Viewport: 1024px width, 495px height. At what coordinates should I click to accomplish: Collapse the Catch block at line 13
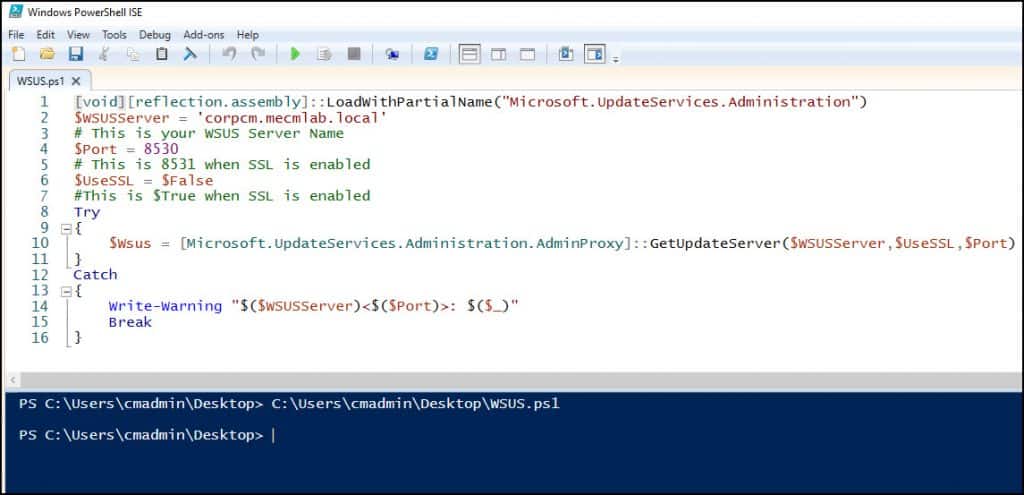[66, 291]
